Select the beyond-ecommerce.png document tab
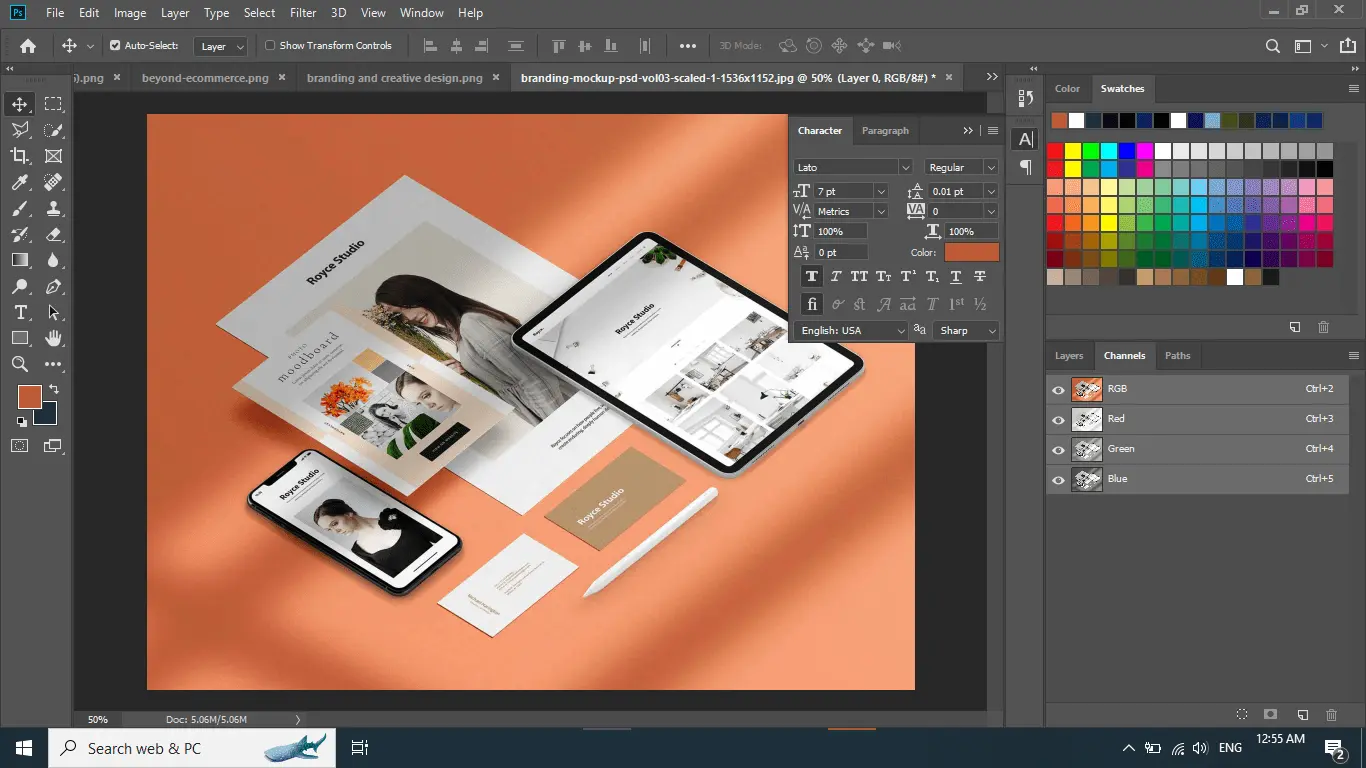 click(203, 76)
